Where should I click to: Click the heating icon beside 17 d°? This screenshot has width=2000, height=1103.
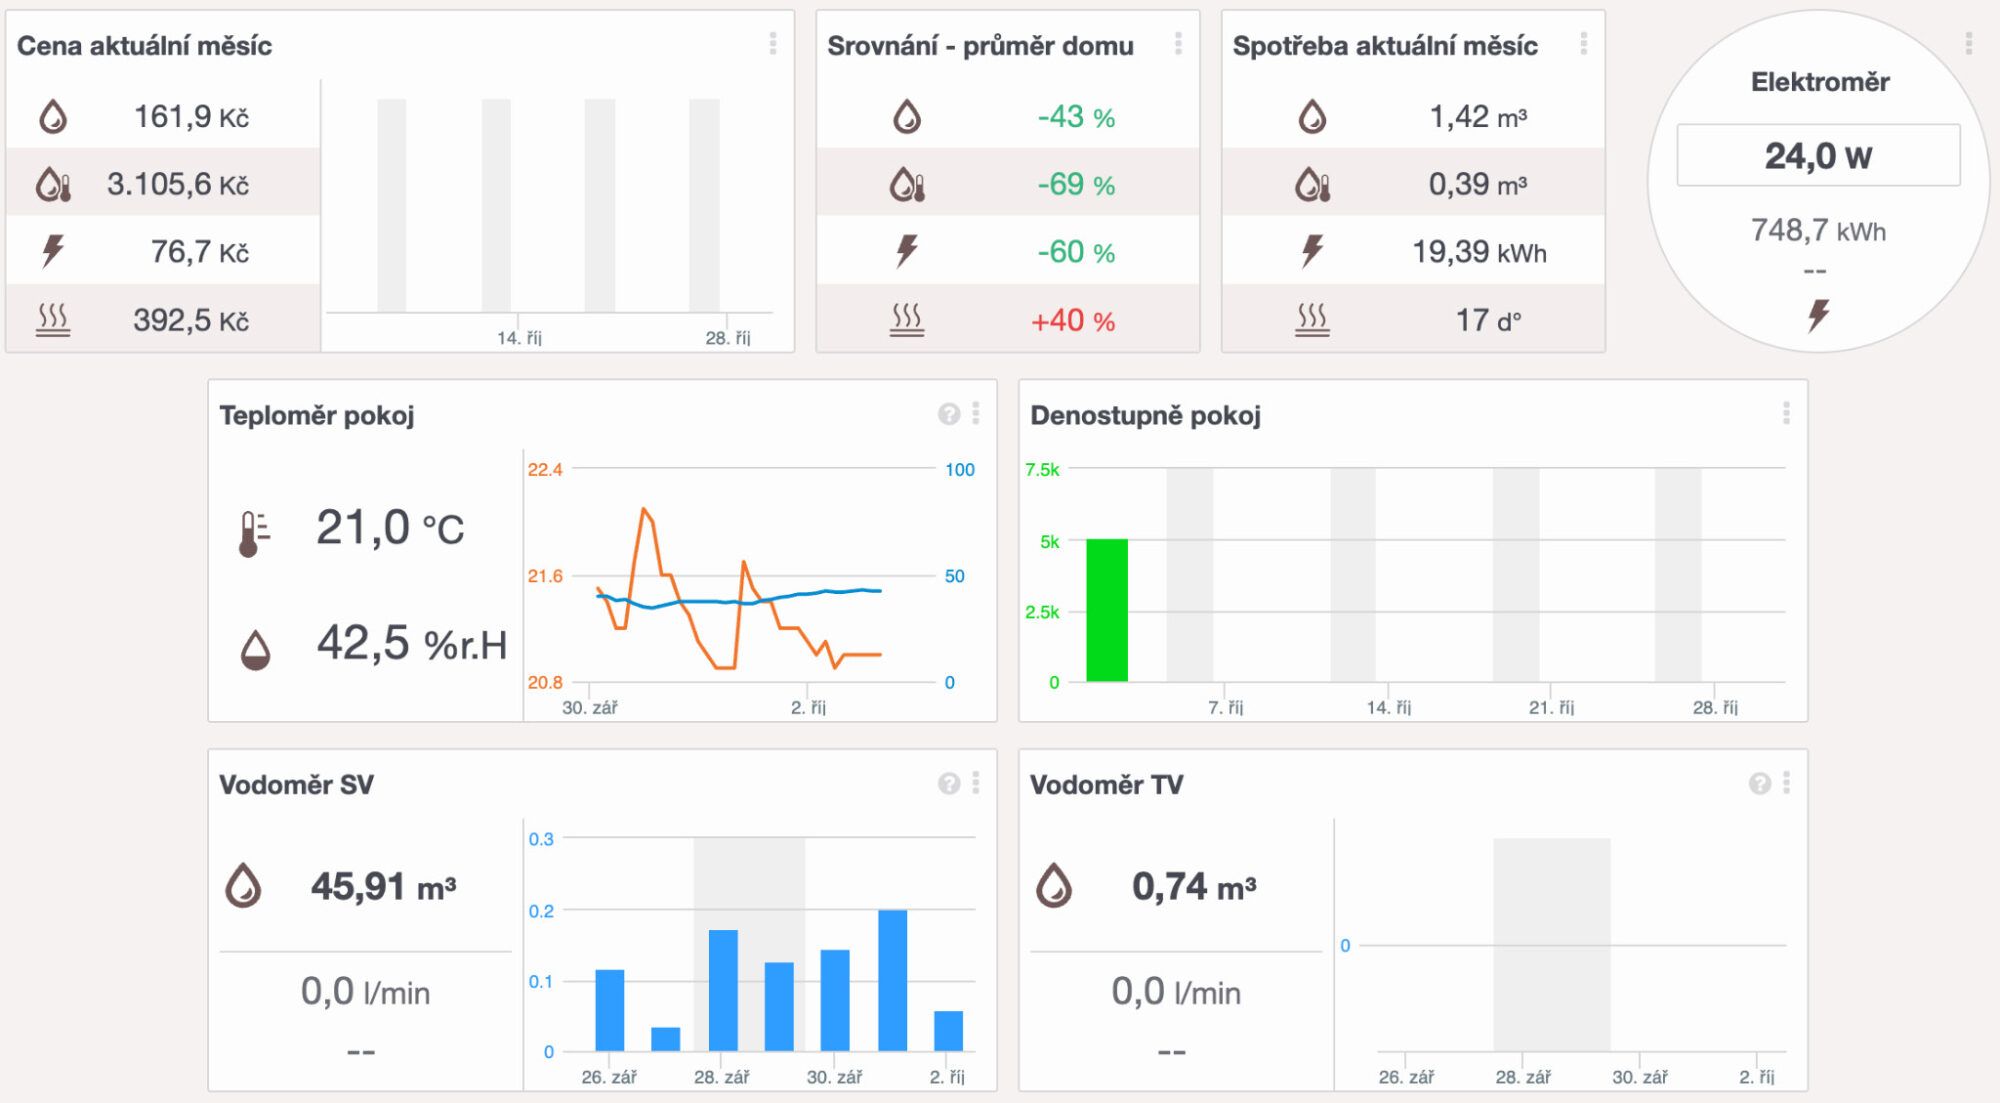[x=1312, y=320]
